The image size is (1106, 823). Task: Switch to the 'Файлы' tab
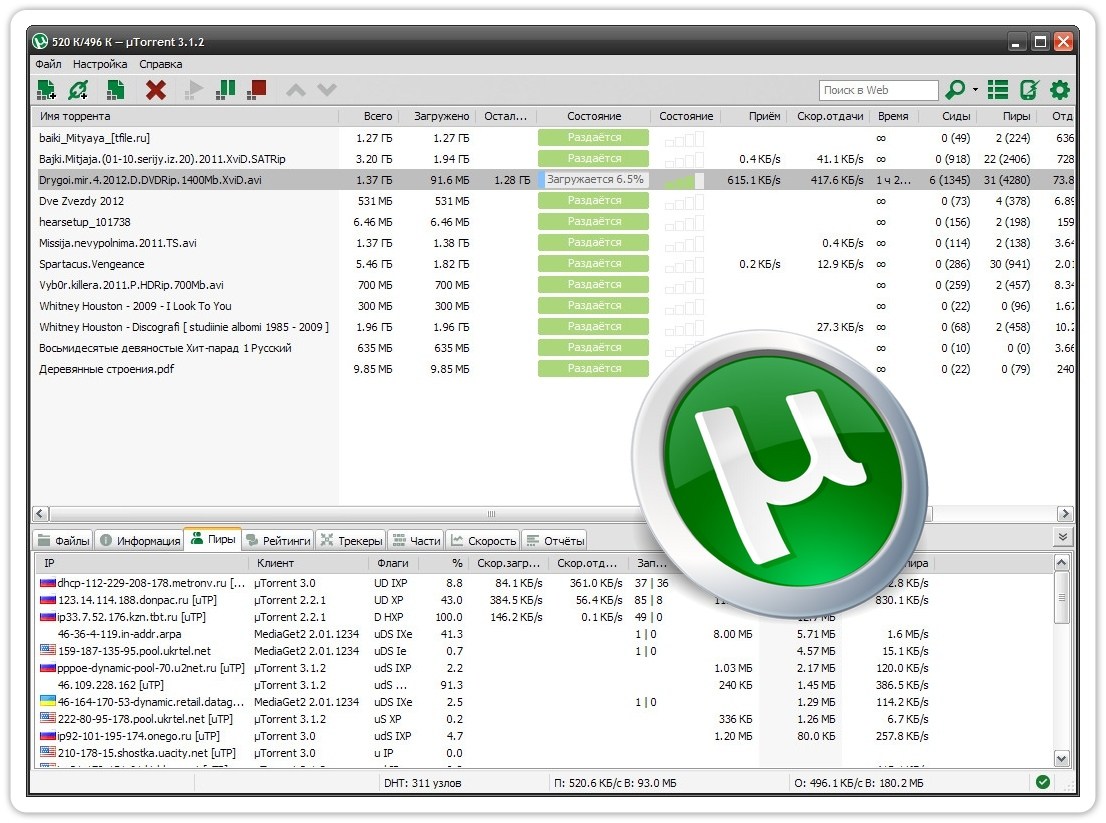[63, 541]
